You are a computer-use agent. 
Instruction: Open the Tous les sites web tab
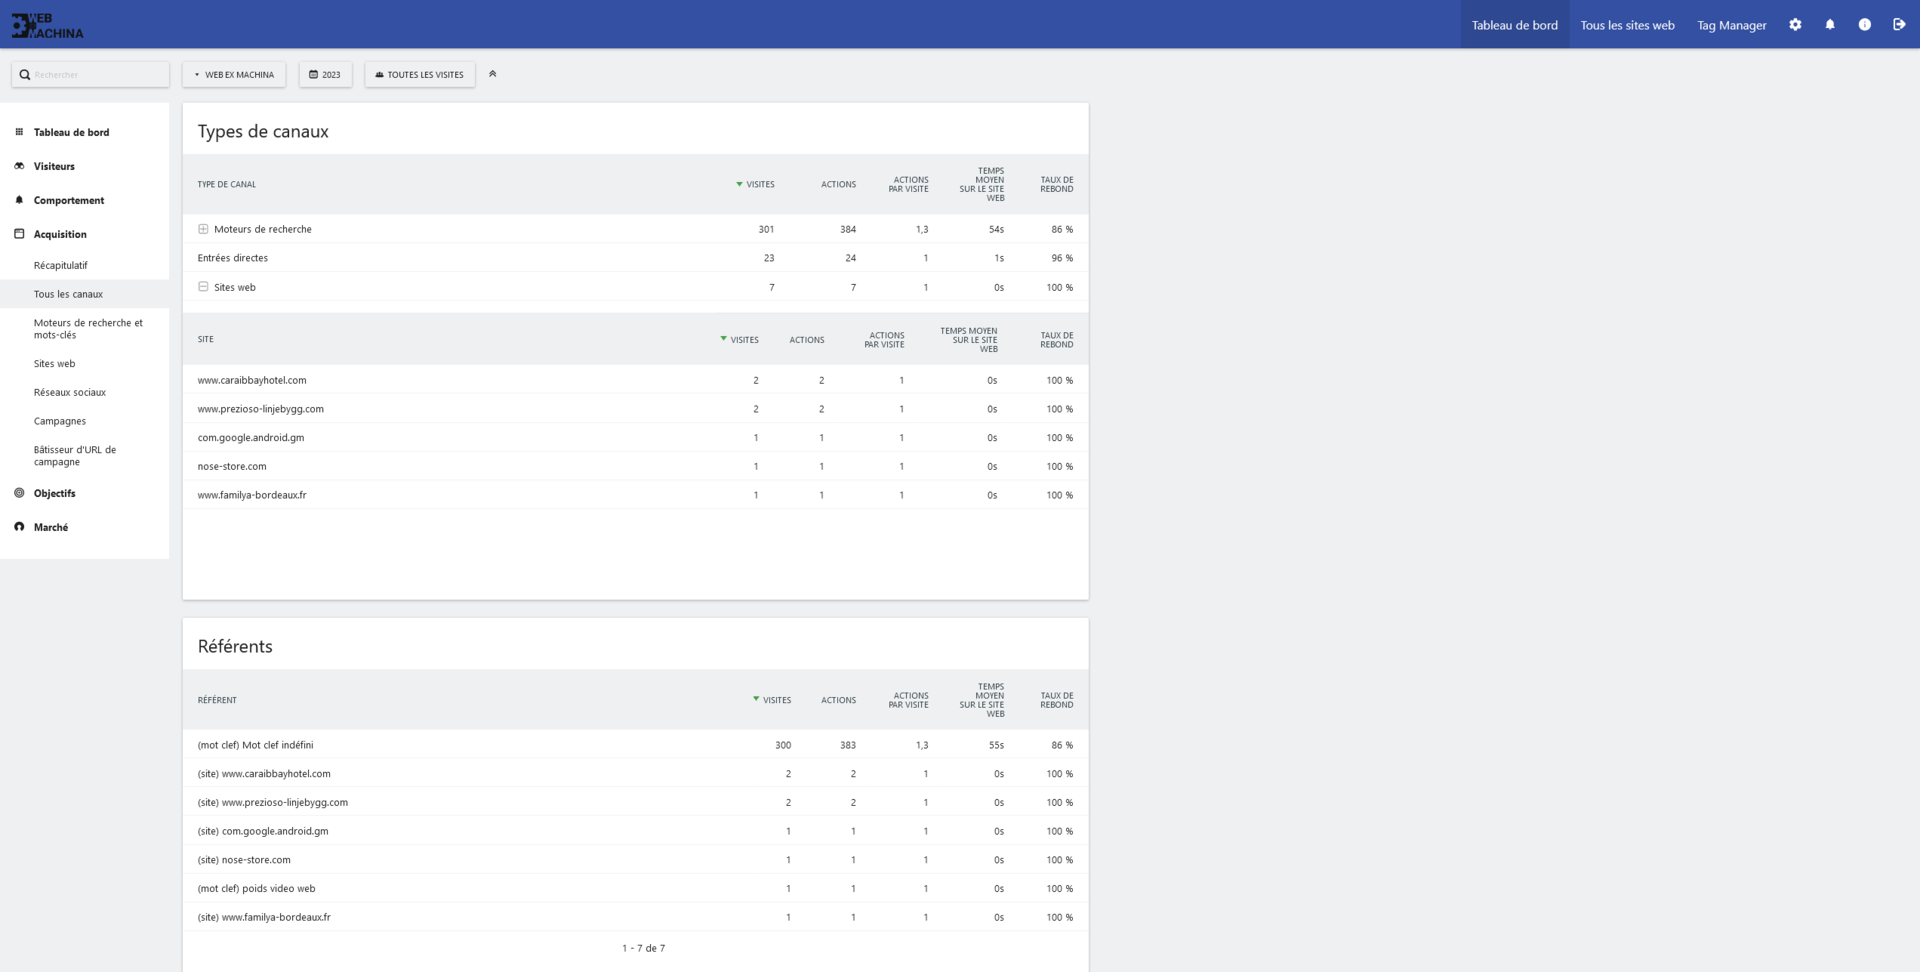point(1627,25)
